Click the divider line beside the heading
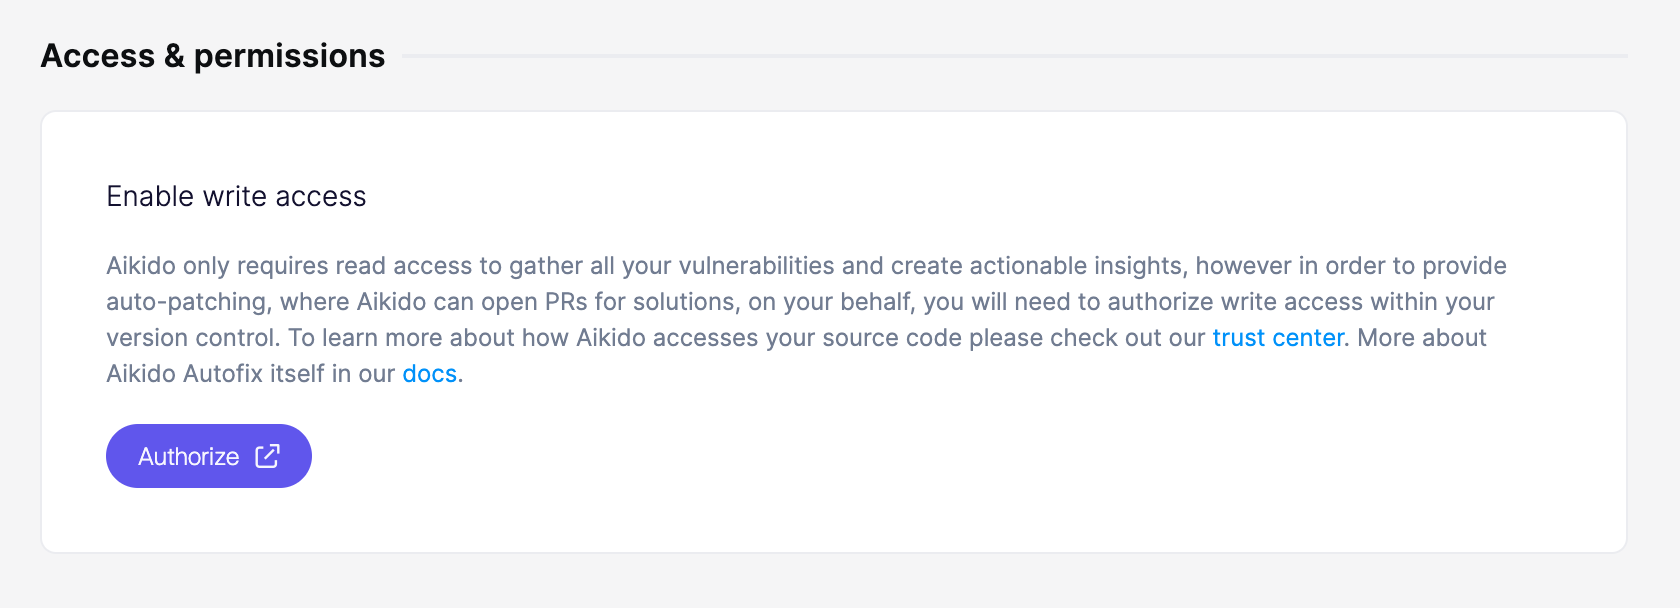 tap(1015, 56)
